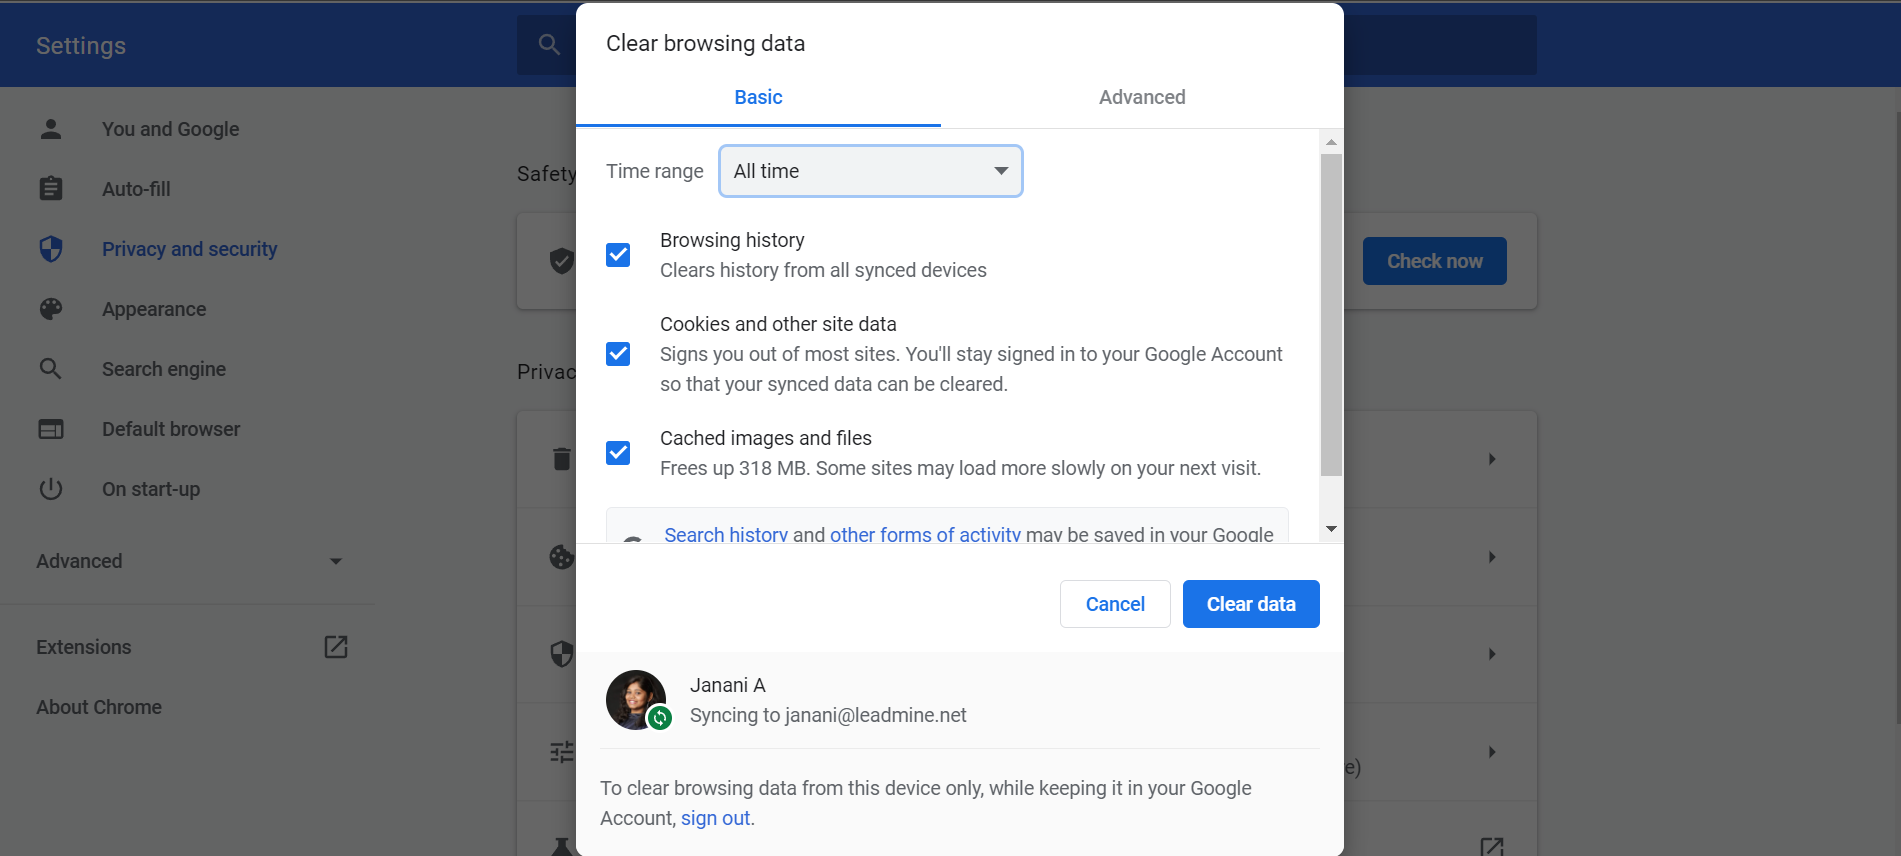1901x856 pixels.
Task: Click the dialog scrollbar down arrow
Action: 1331,529
